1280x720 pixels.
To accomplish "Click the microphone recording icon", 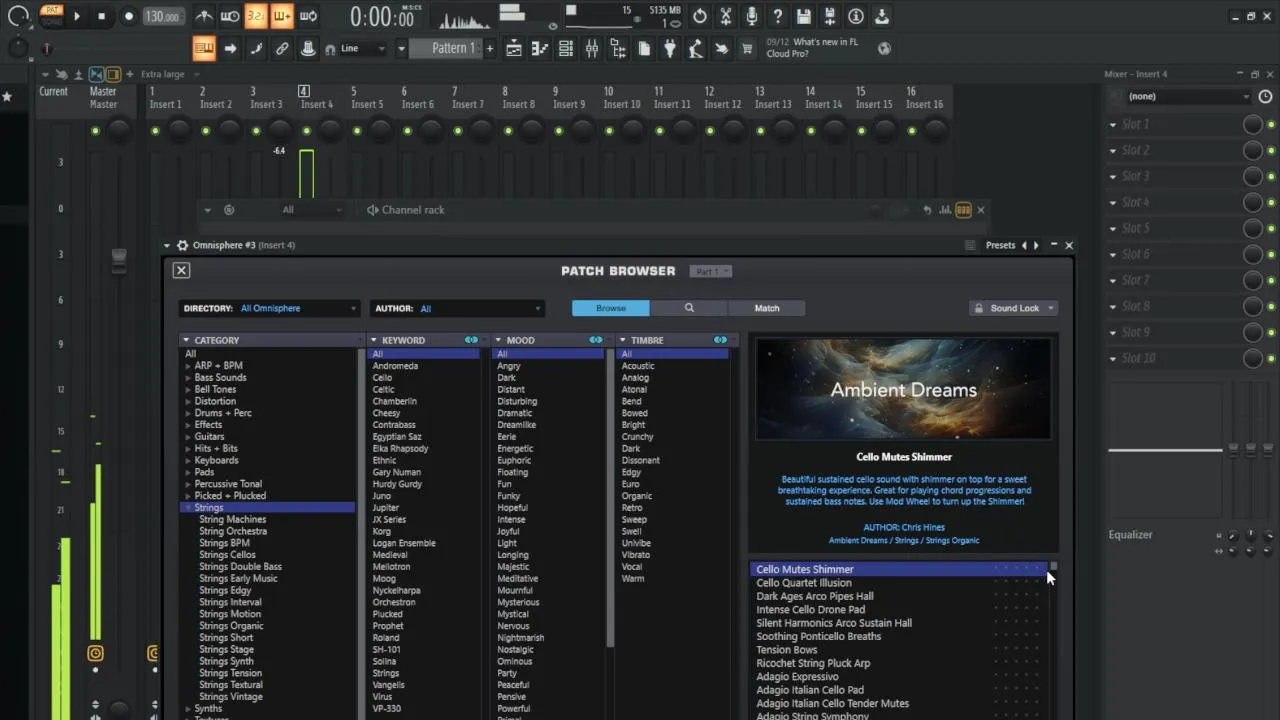I will pos(751,16).
